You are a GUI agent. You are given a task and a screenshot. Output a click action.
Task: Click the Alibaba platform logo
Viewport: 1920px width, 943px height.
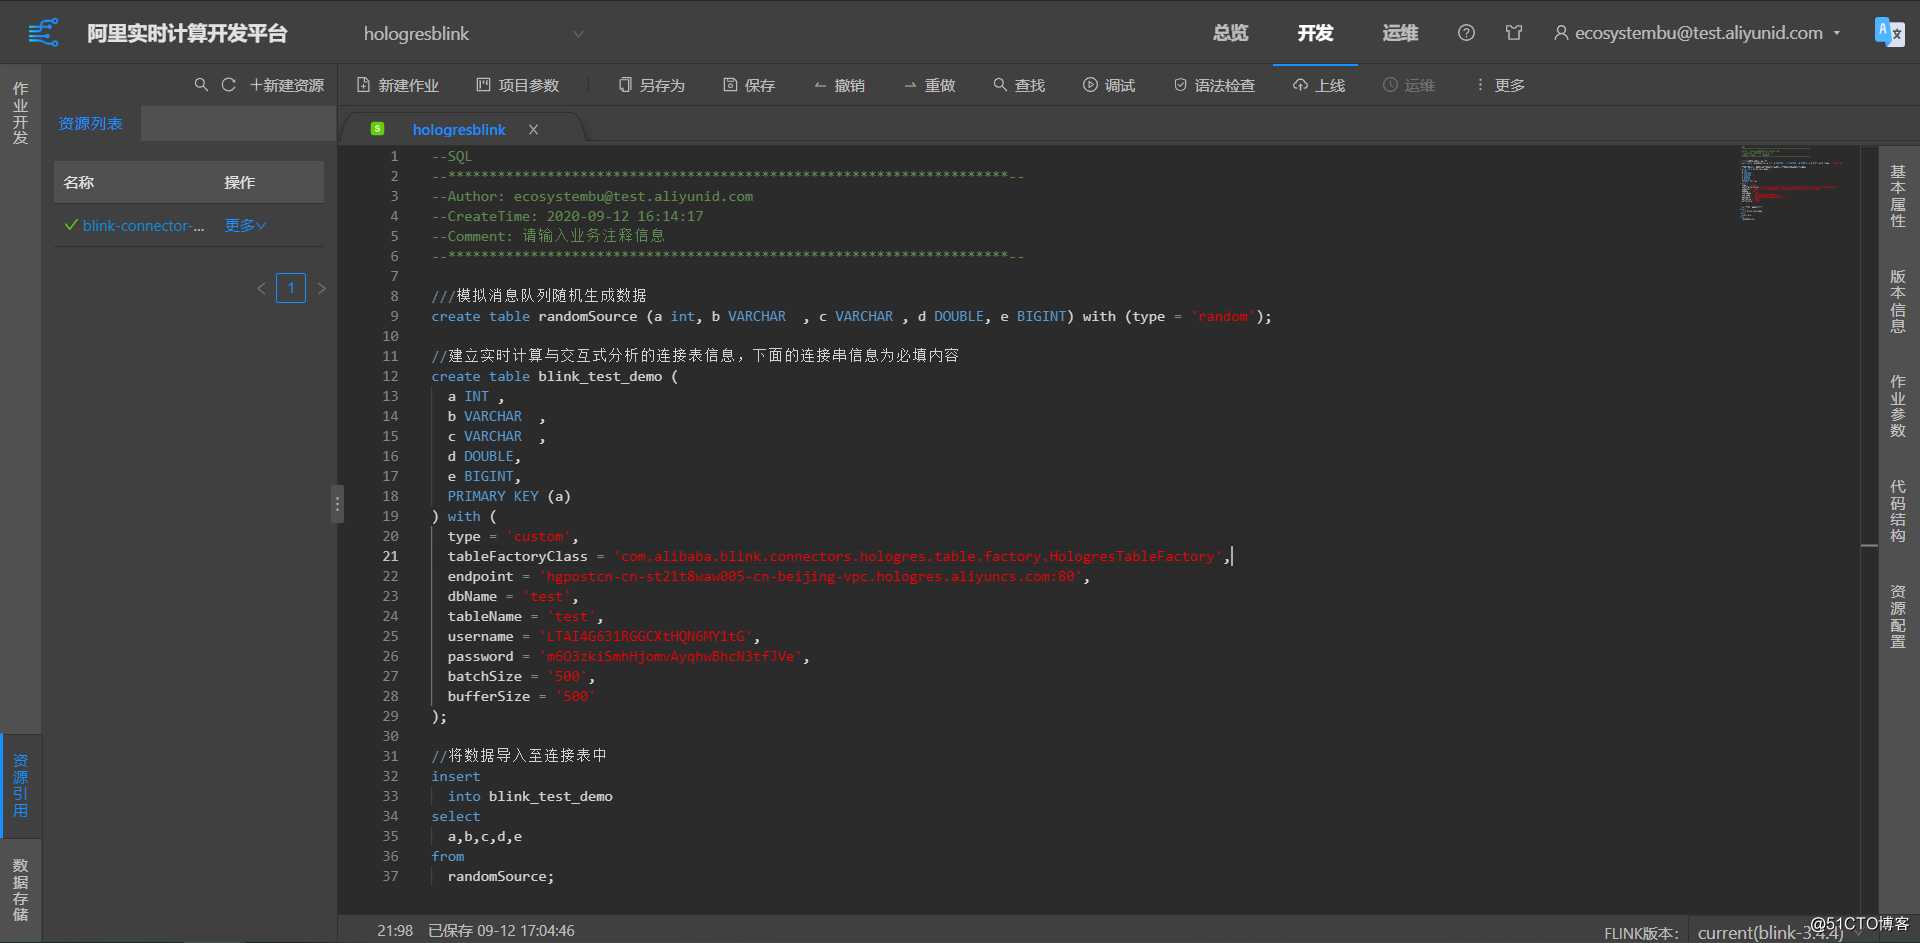43,33
